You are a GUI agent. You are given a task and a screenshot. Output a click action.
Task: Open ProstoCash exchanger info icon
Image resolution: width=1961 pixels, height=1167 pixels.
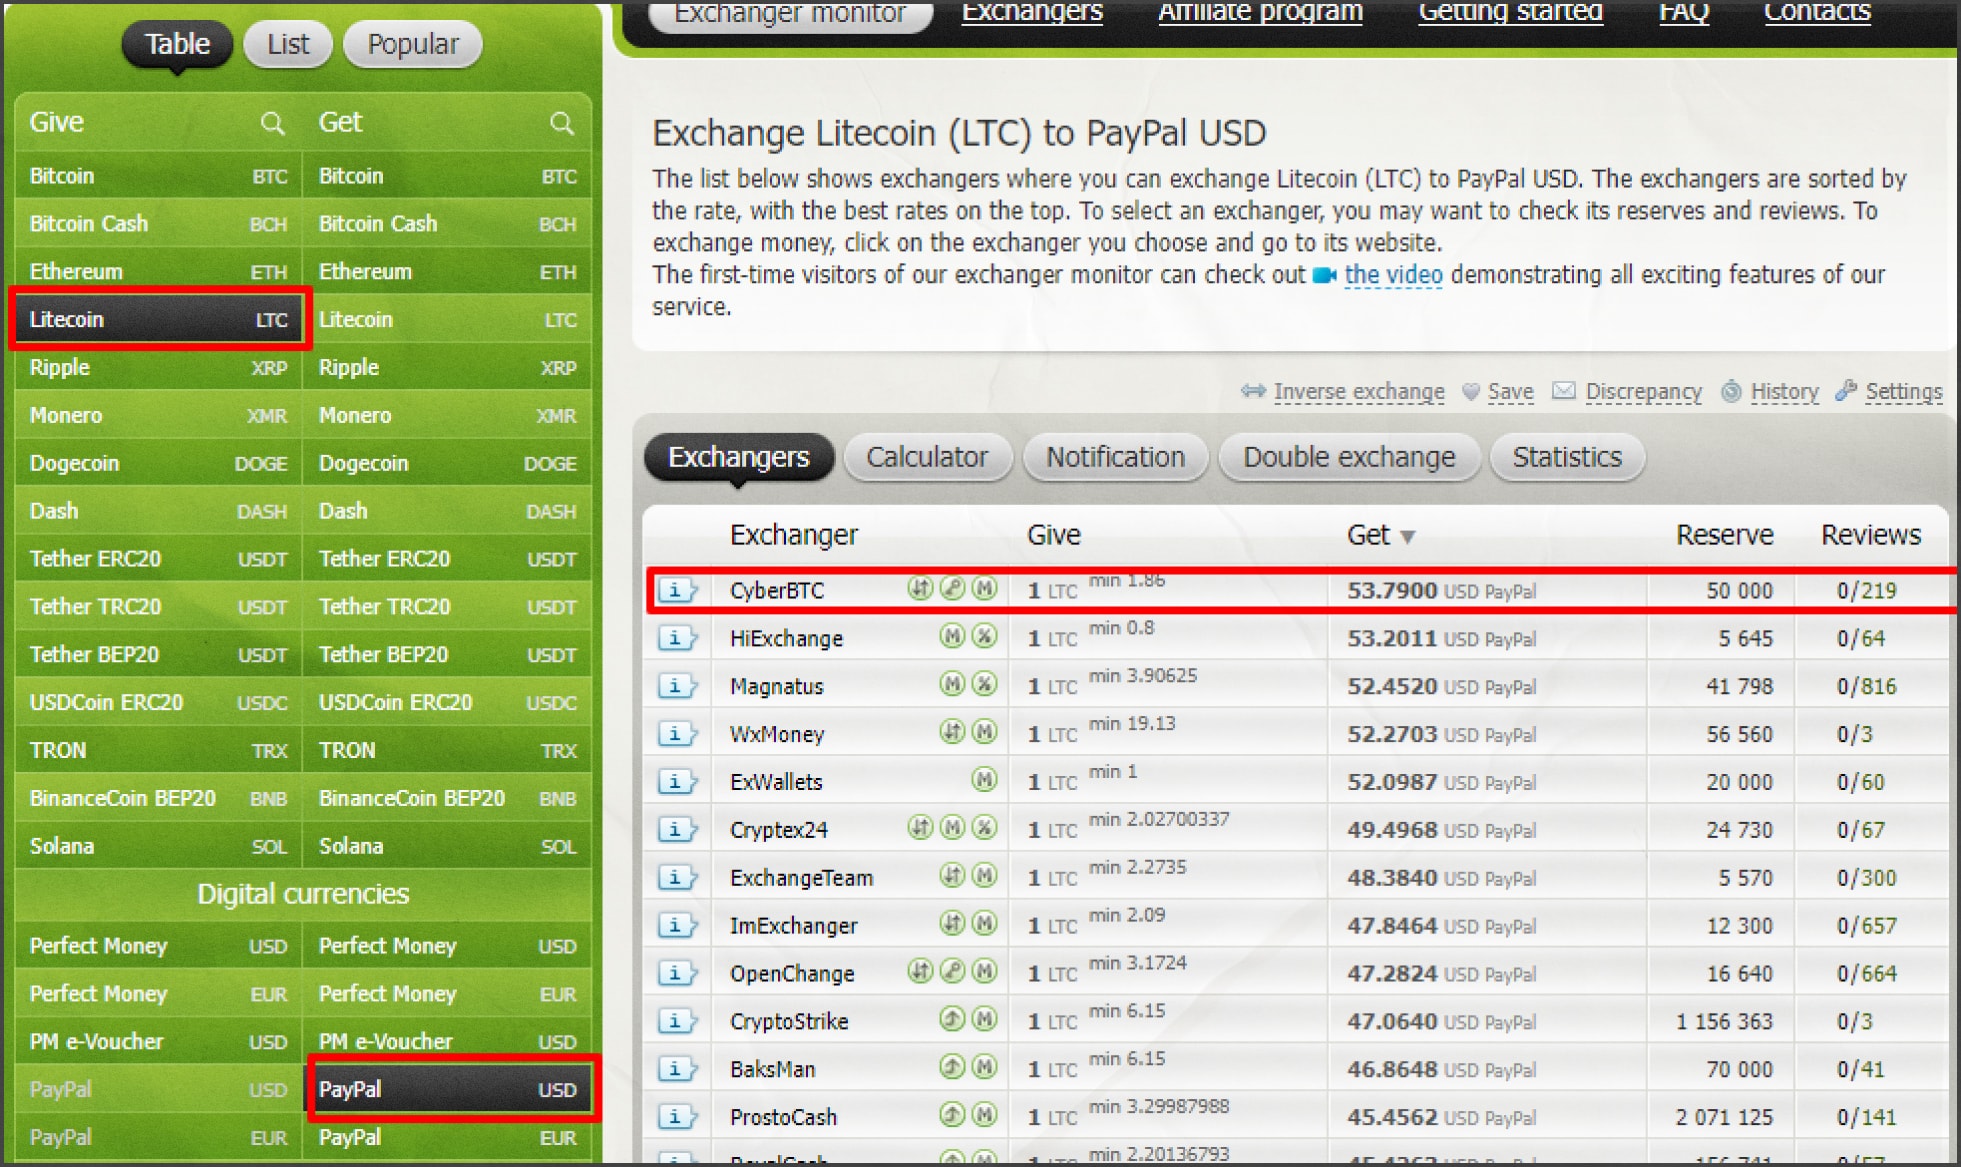(677, 1117)
